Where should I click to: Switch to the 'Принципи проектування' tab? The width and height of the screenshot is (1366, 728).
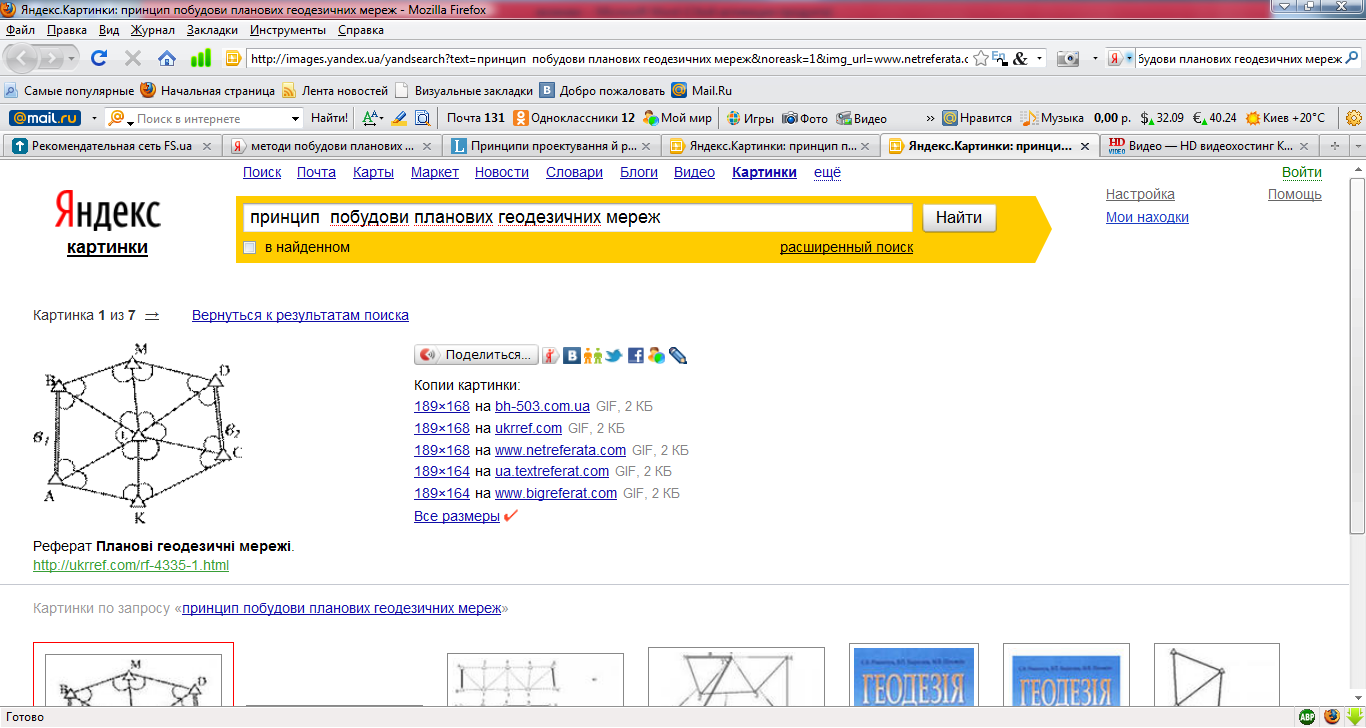tap(552, 145)
